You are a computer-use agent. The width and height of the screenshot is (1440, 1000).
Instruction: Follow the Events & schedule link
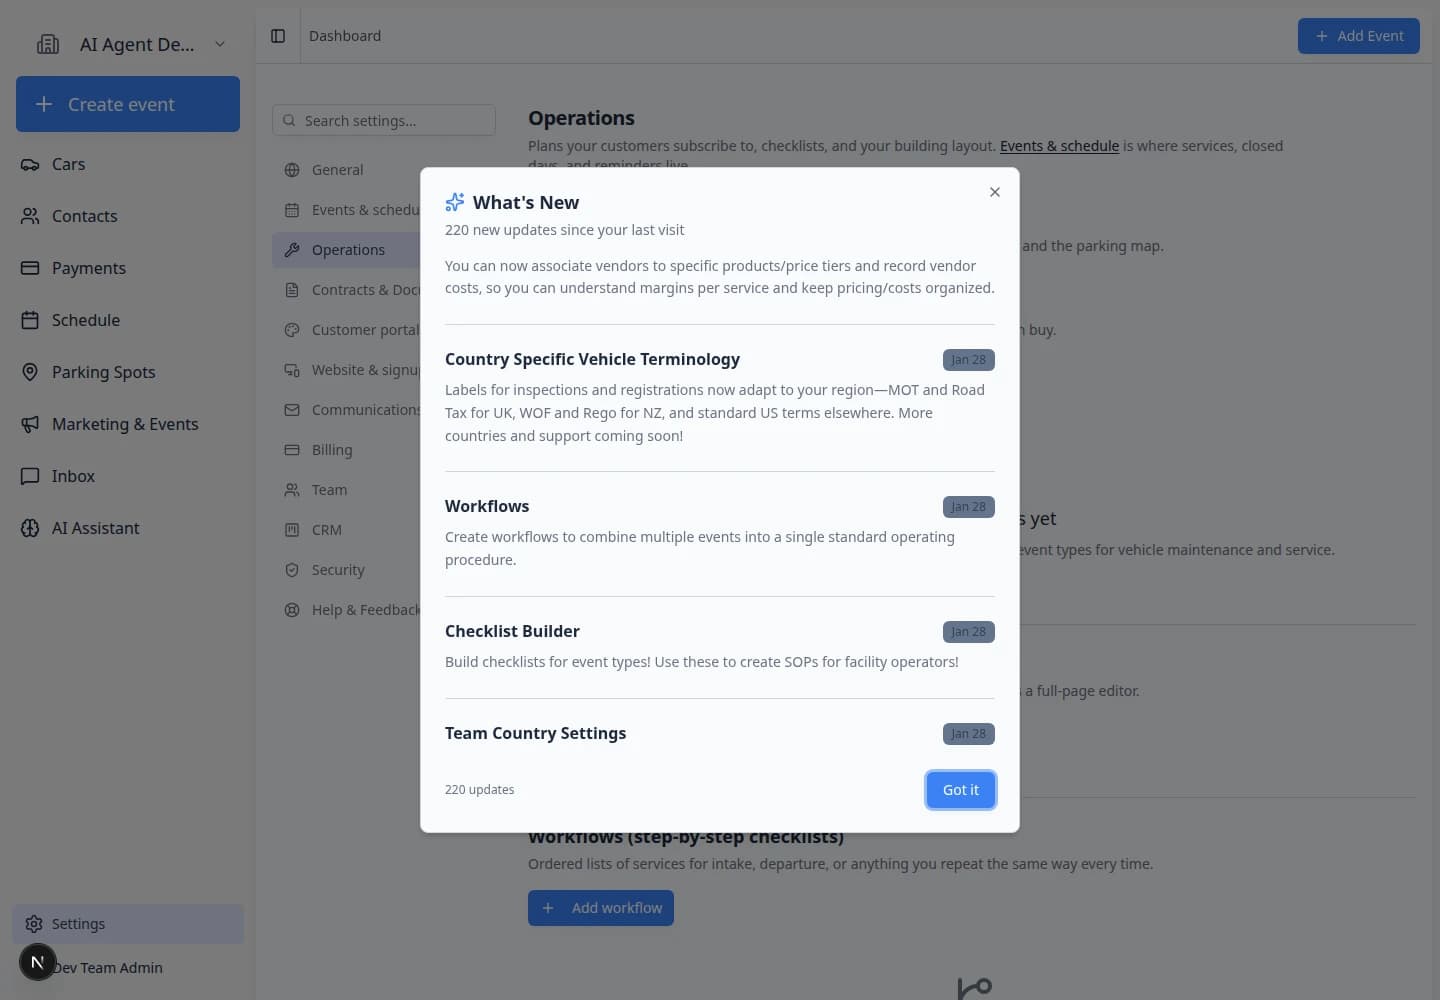coord(1059,146)
